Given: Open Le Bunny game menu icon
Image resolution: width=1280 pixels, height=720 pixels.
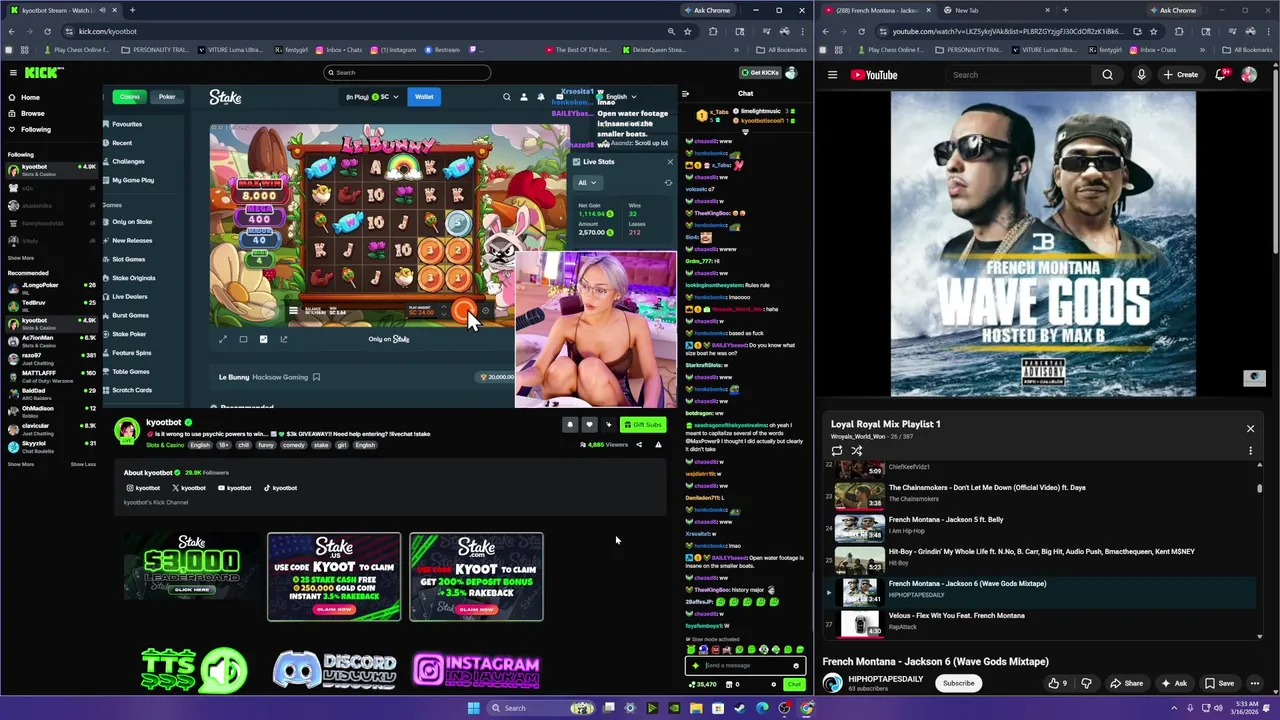Looking at the screenshot, I should (x=293, y=311).
